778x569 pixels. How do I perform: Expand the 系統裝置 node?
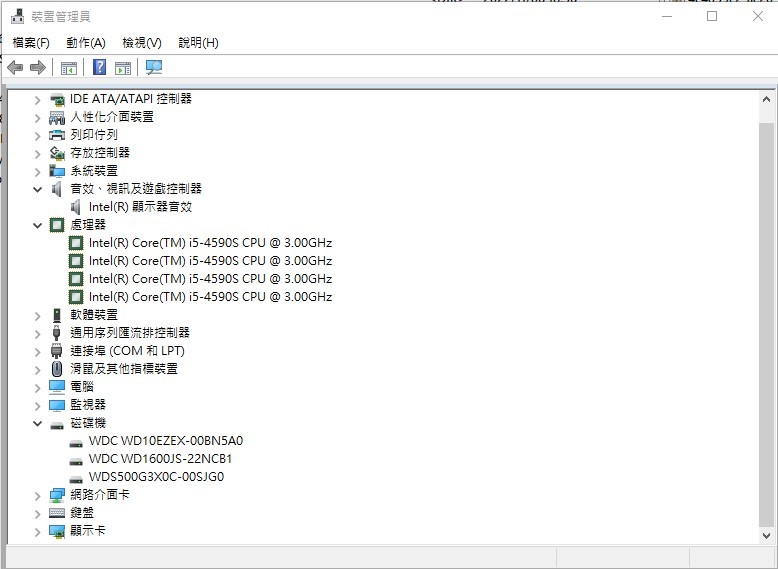click(38, 172)
